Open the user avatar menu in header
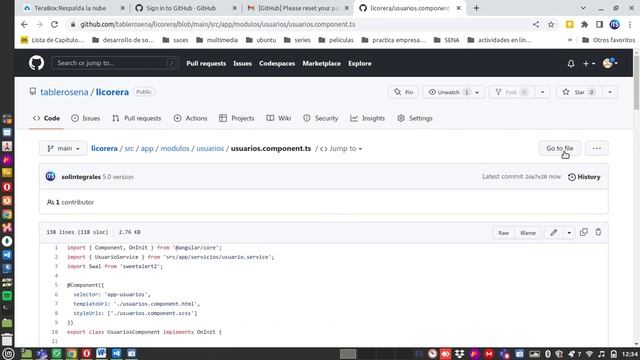Image resolution: width=640 pixels, height=360 pixels. [610, 63]
